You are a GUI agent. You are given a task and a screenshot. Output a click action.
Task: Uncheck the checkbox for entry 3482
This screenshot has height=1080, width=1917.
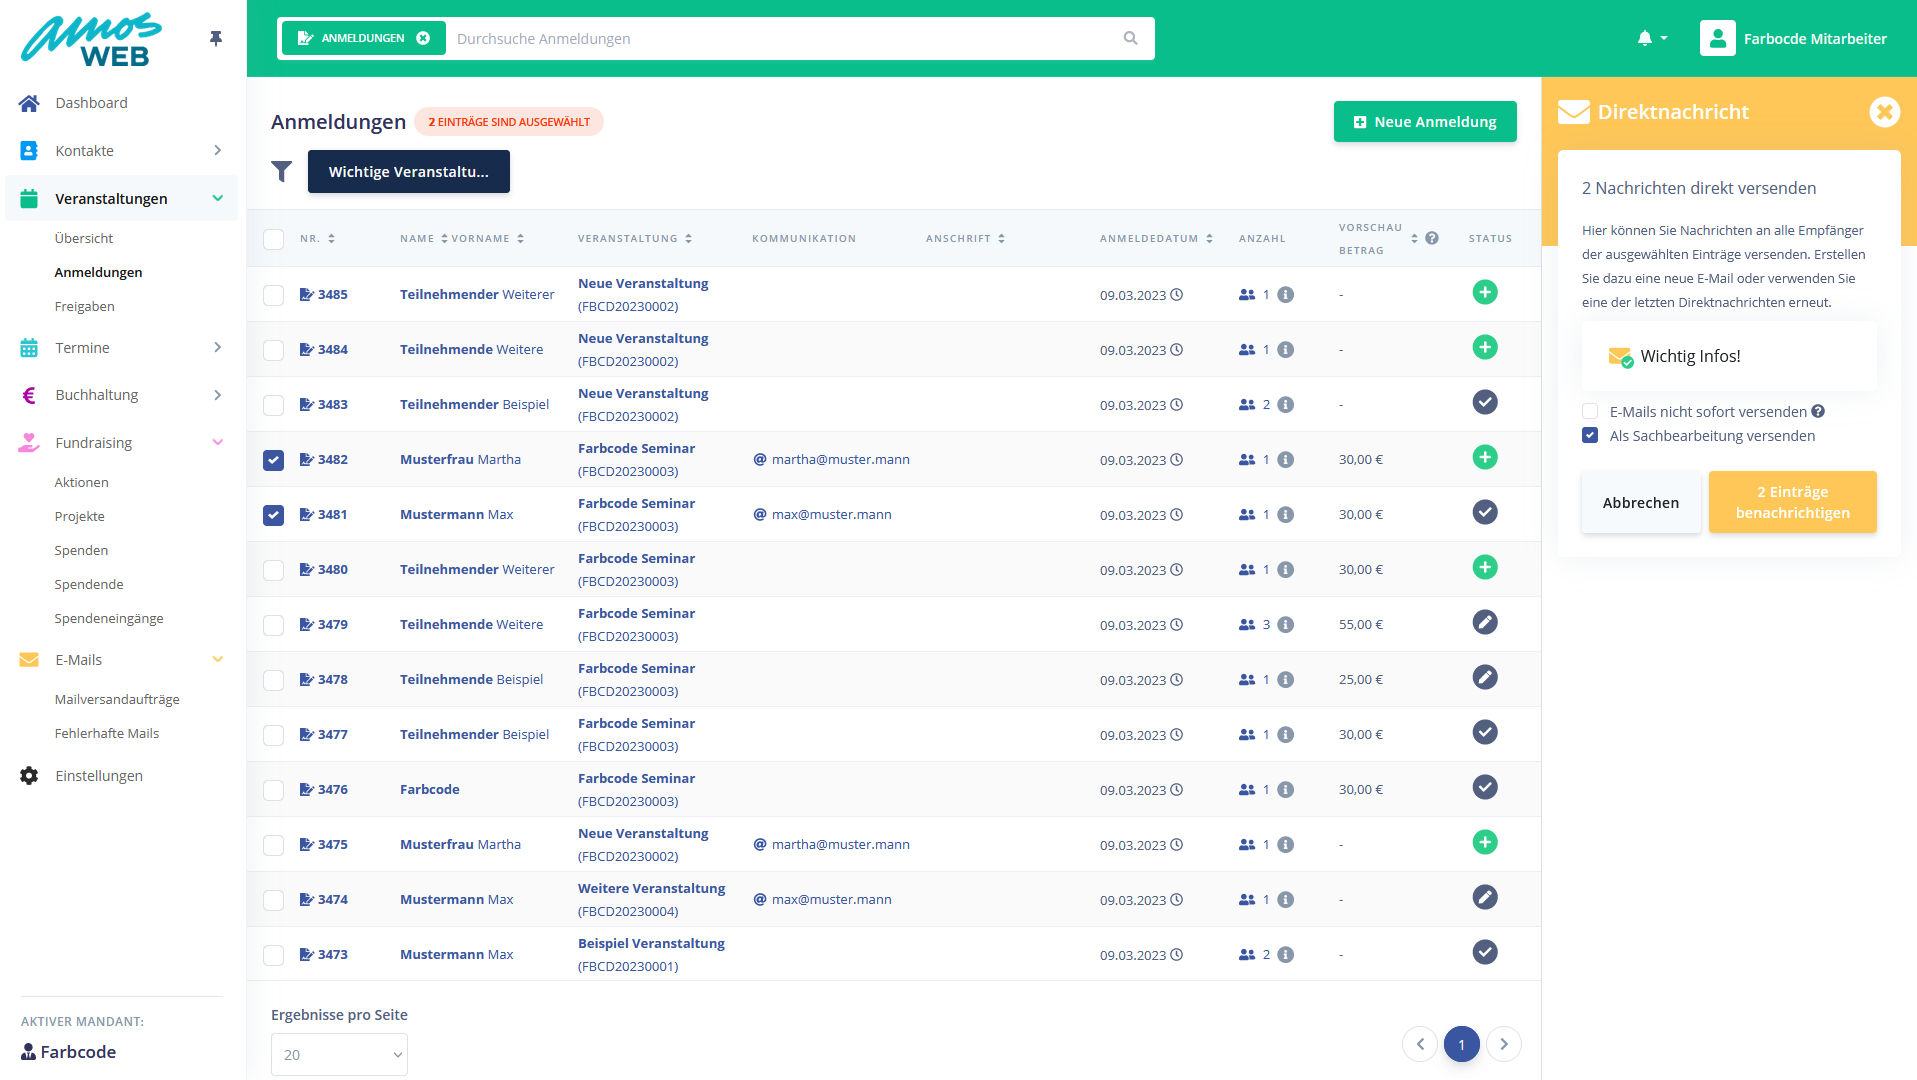pyautogui.click(x=274, y=460)
